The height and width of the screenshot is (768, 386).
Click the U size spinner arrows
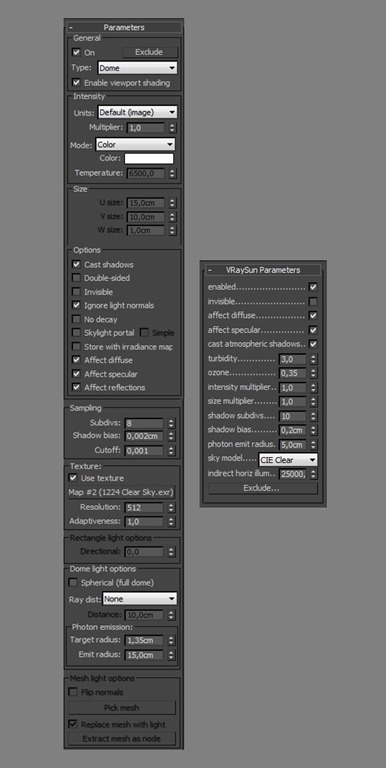tap(172, 203)
